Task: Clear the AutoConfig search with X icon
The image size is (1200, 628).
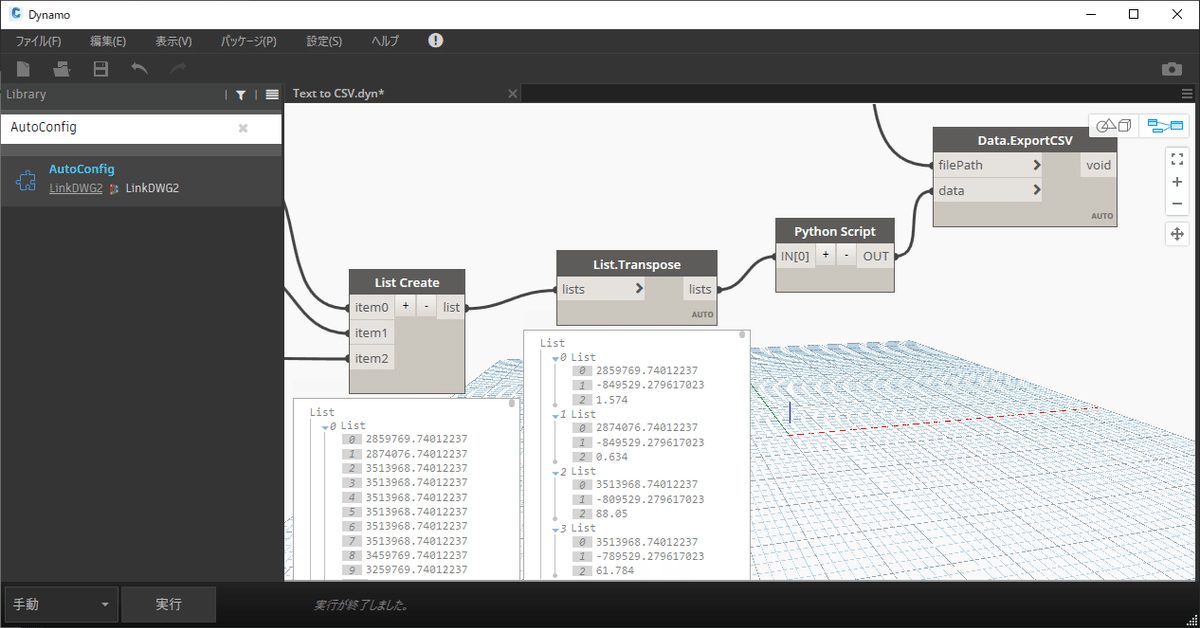Action: coord(242,128)
